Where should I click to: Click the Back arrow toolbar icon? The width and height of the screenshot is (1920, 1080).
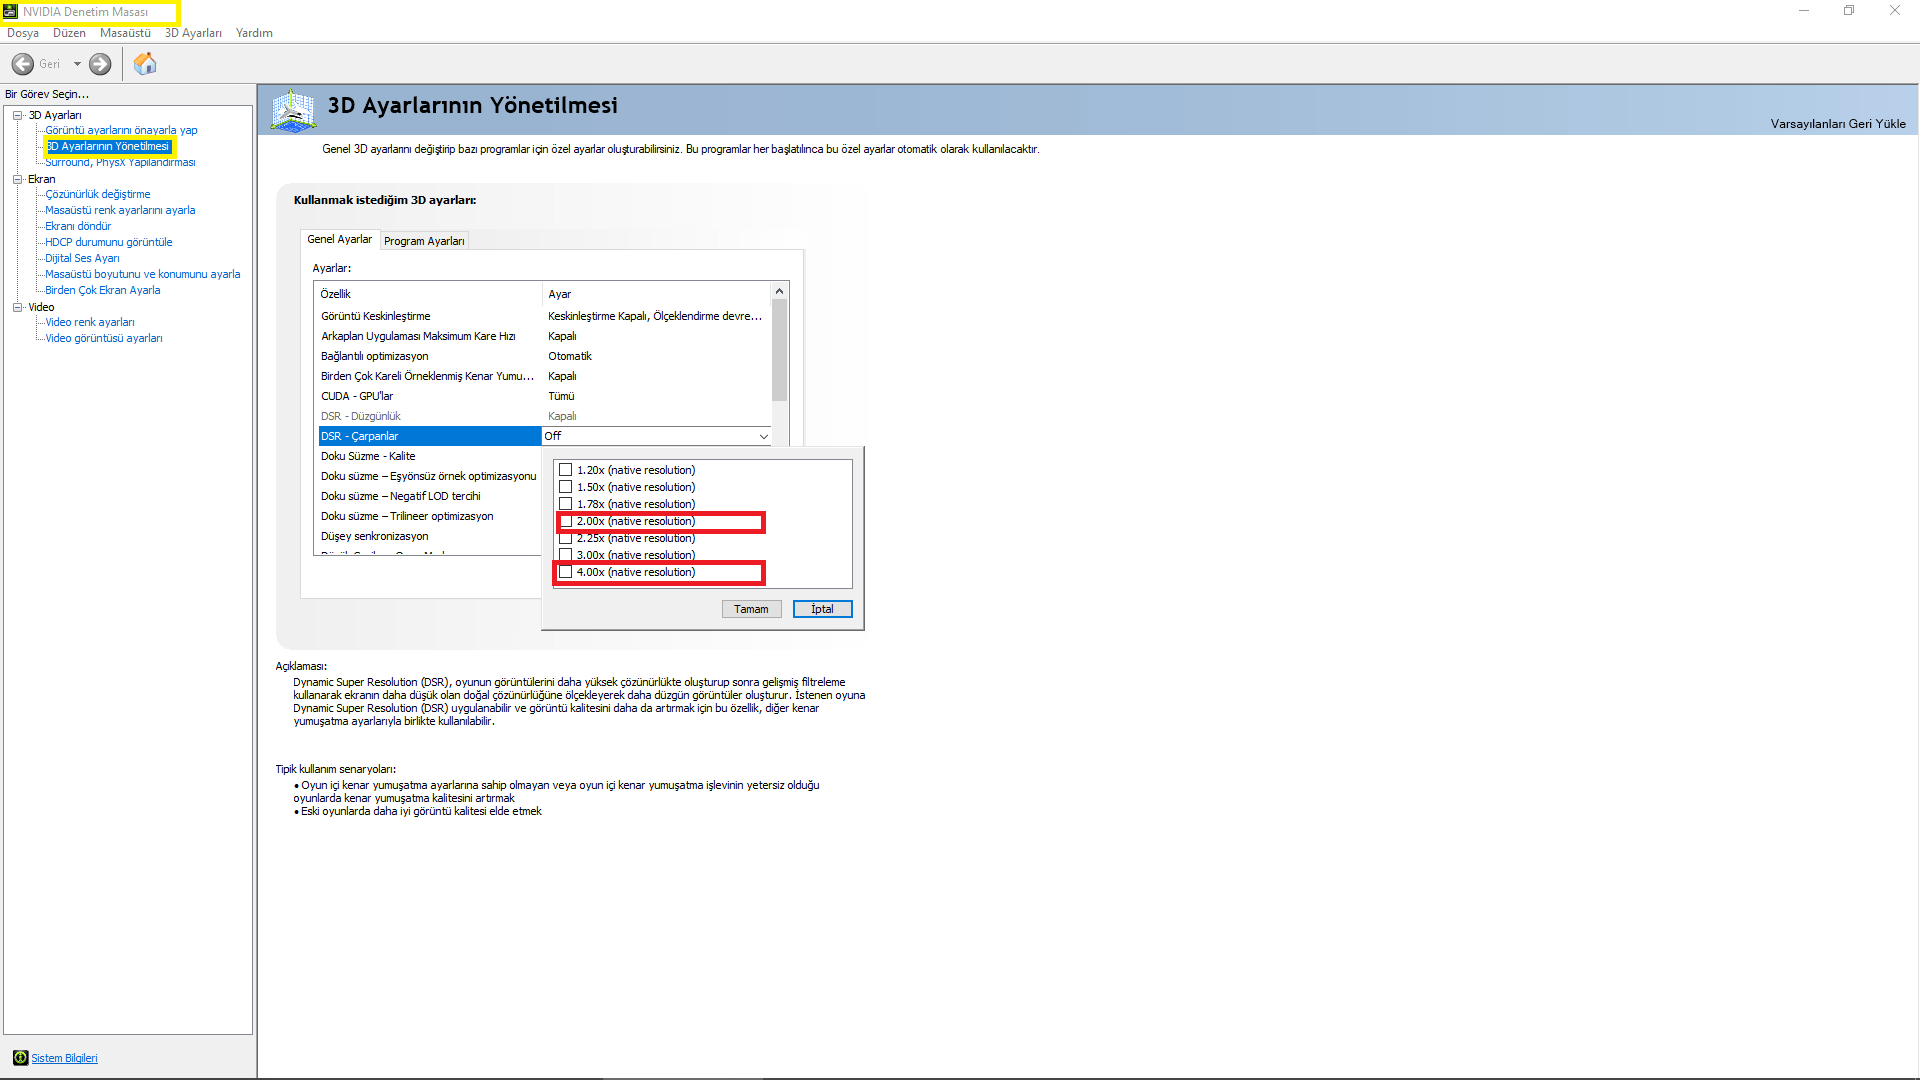pos(23,64)
